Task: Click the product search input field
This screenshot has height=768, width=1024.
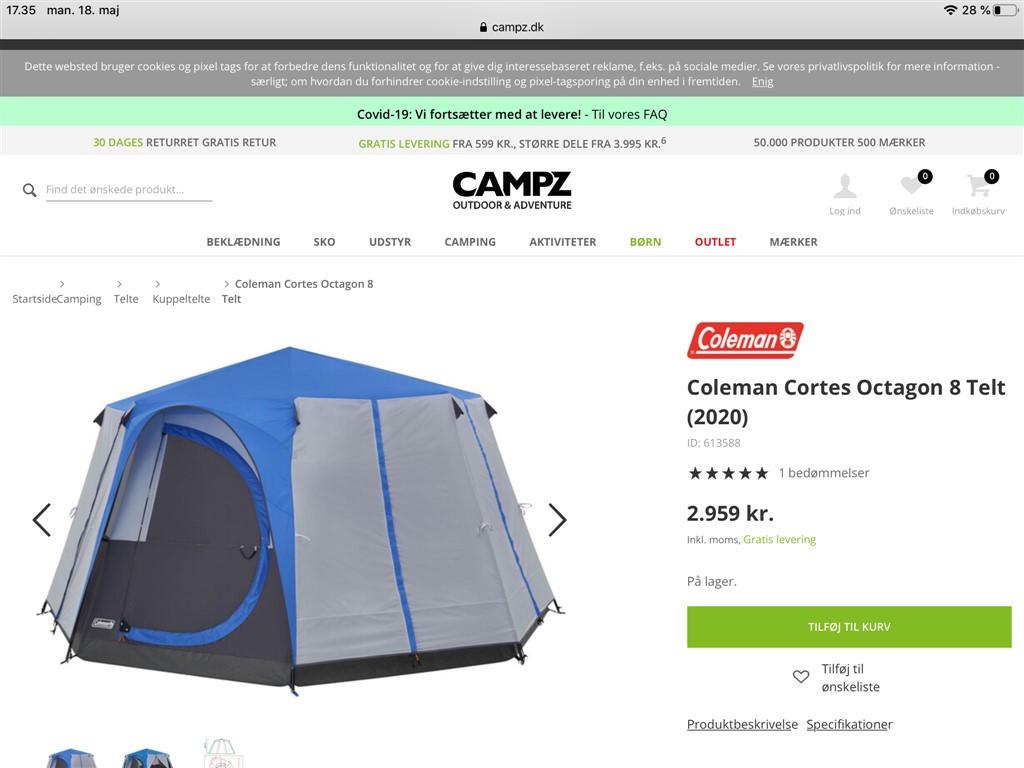Action: pos(129,190)
